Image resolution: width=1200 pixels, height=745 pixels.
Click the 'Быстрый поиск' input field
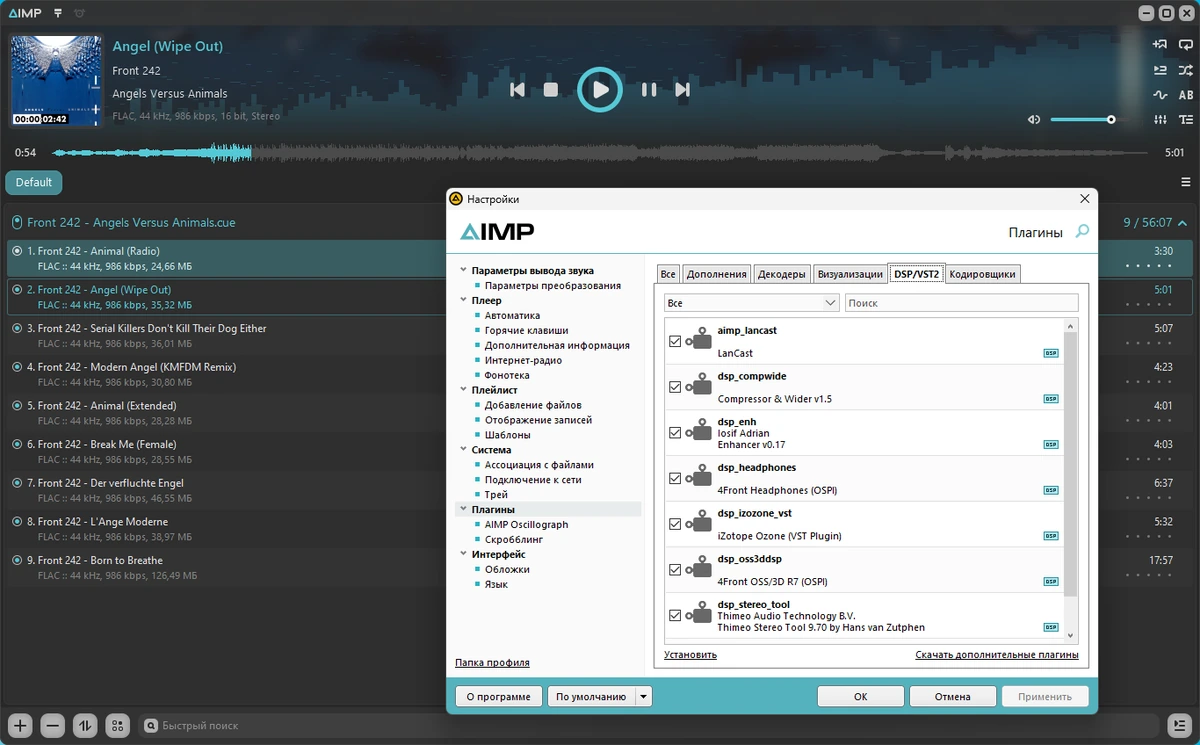coord(650,725)
